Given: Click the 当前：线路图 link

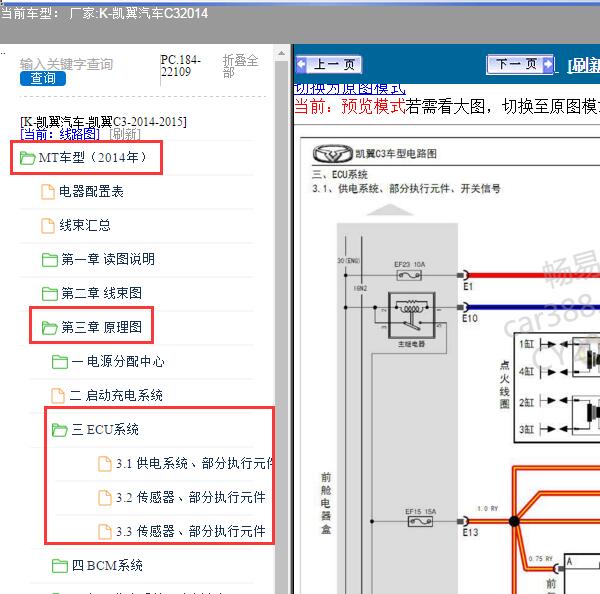Looking at the screenshot, I should [60, 134].
